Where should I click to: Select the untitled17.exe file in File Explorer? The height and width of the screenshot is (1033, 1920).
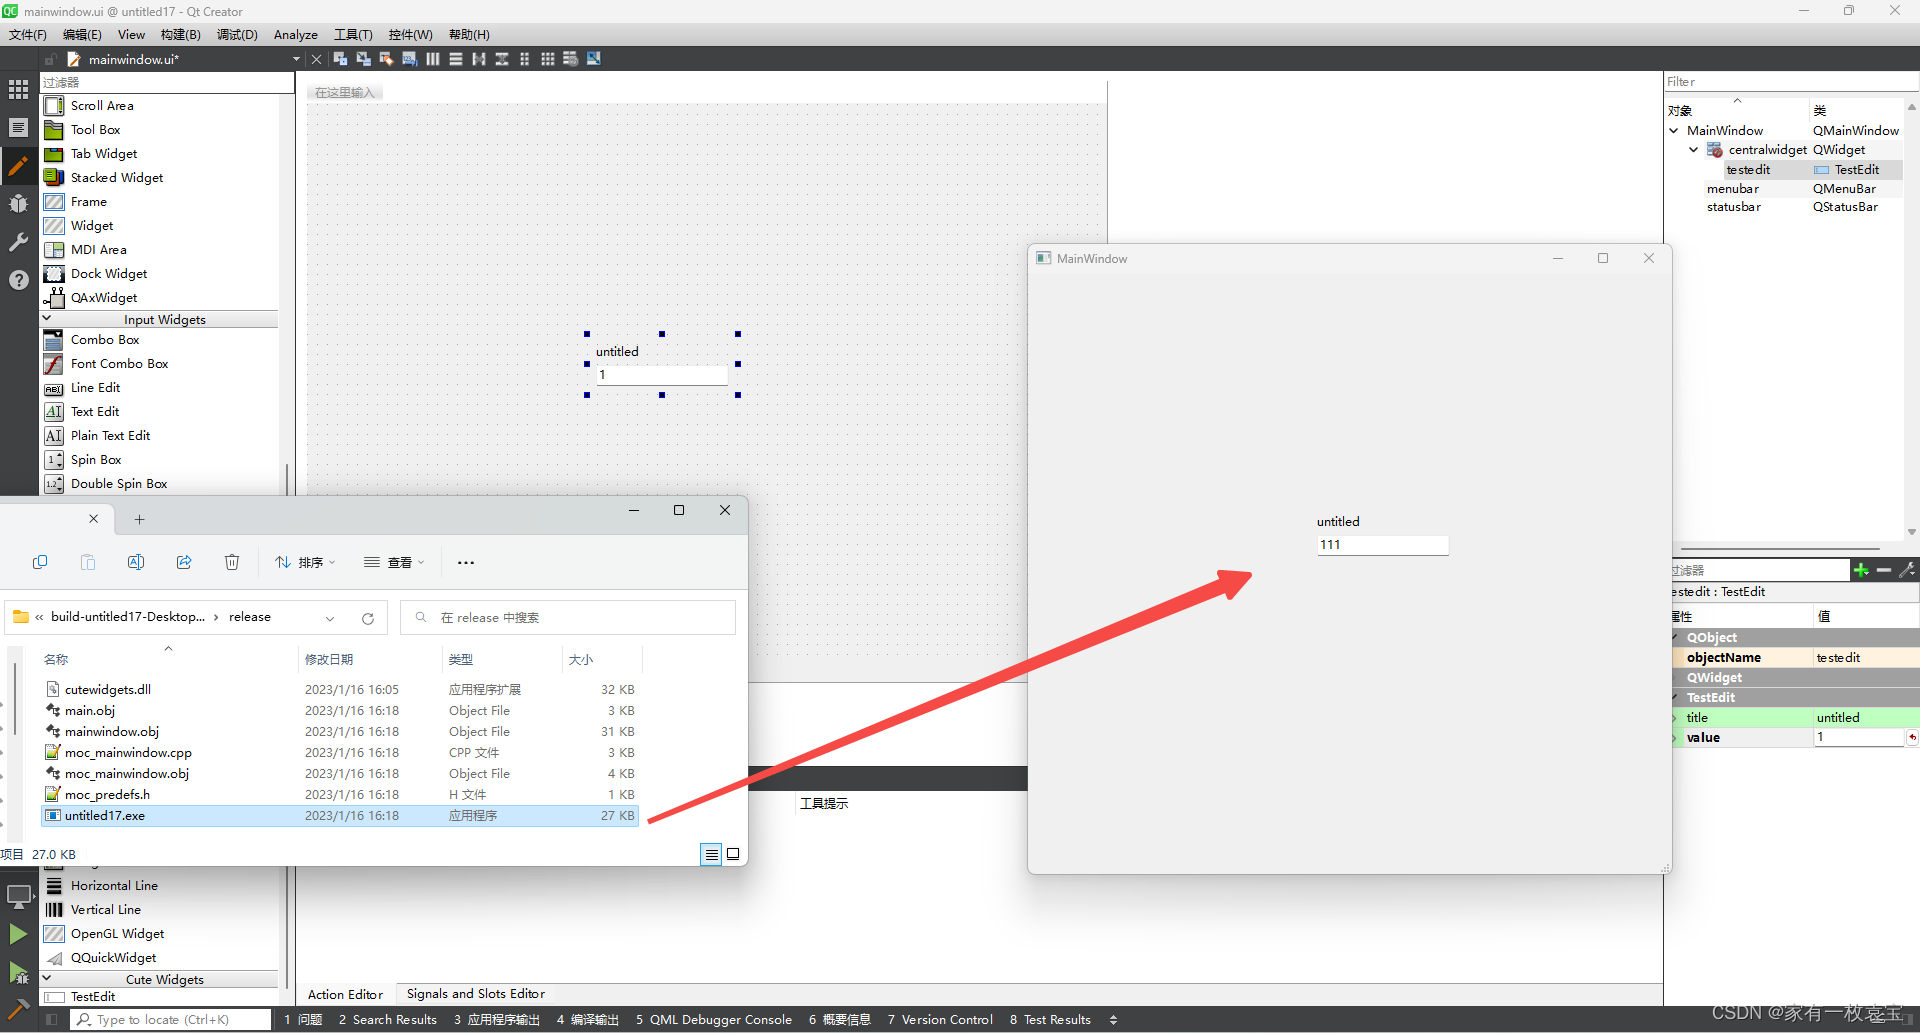pyautogui.click(x=340, y=816)
